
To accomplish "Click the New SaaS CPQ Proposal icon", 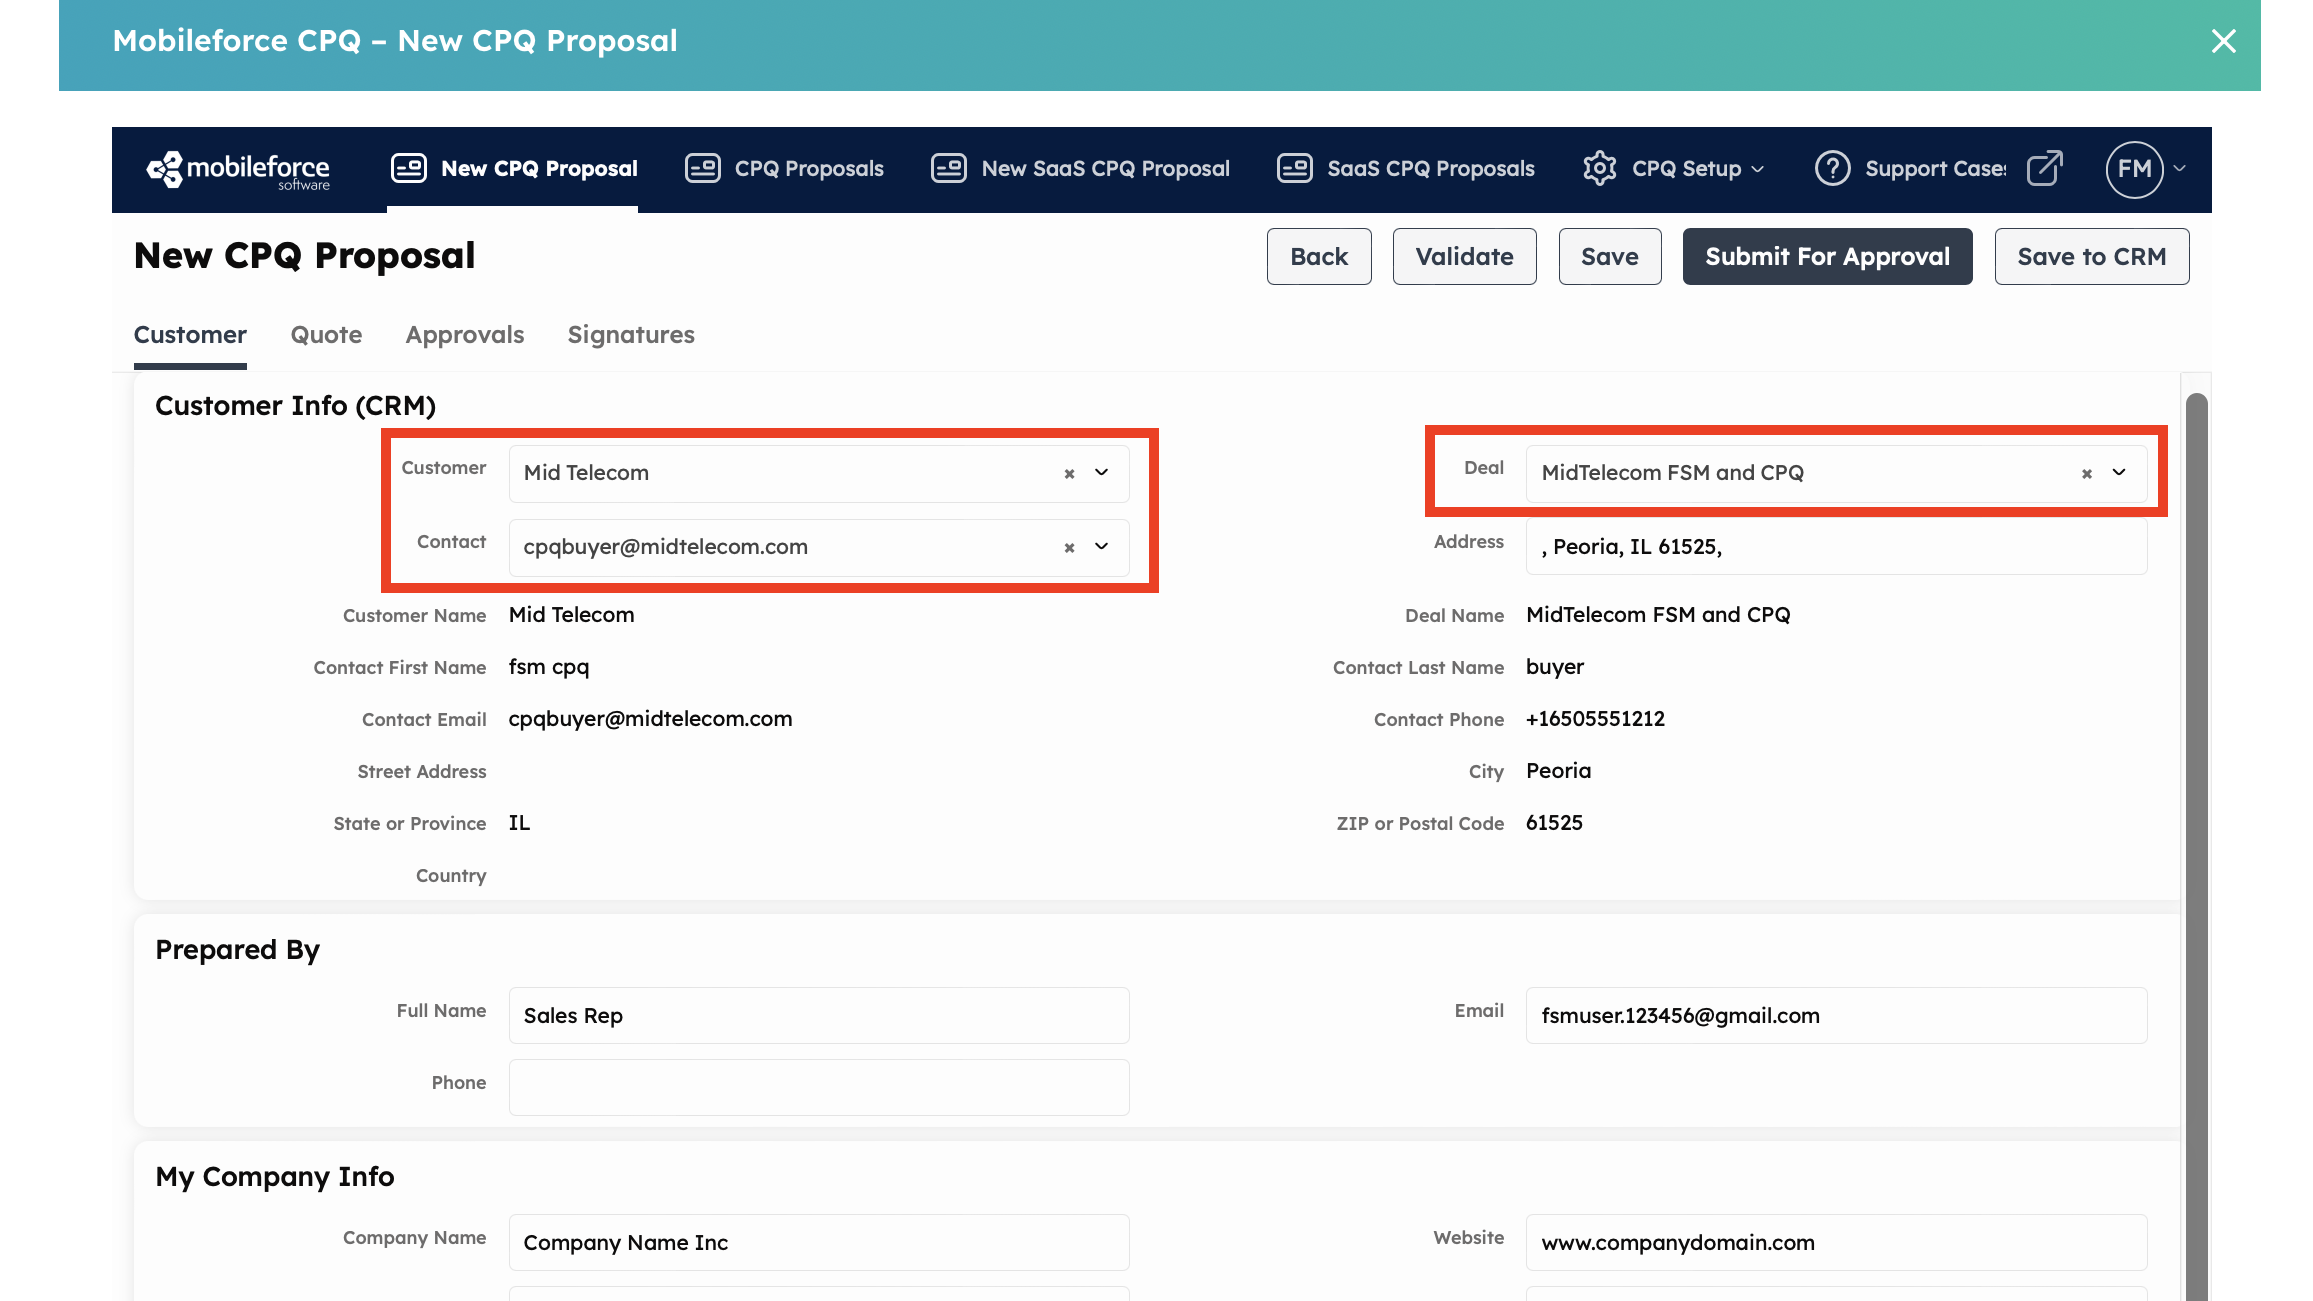I will click(948, 168).
